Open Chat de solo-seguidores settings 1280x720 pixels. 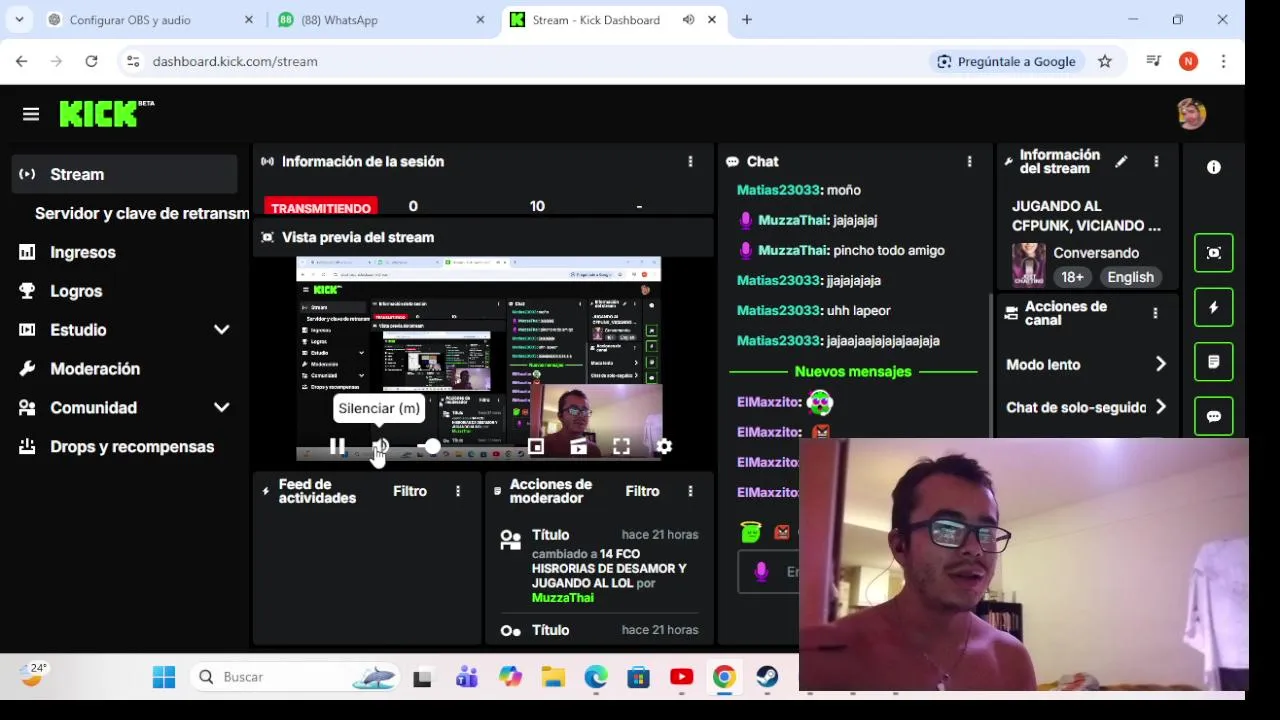(1086, 407)
